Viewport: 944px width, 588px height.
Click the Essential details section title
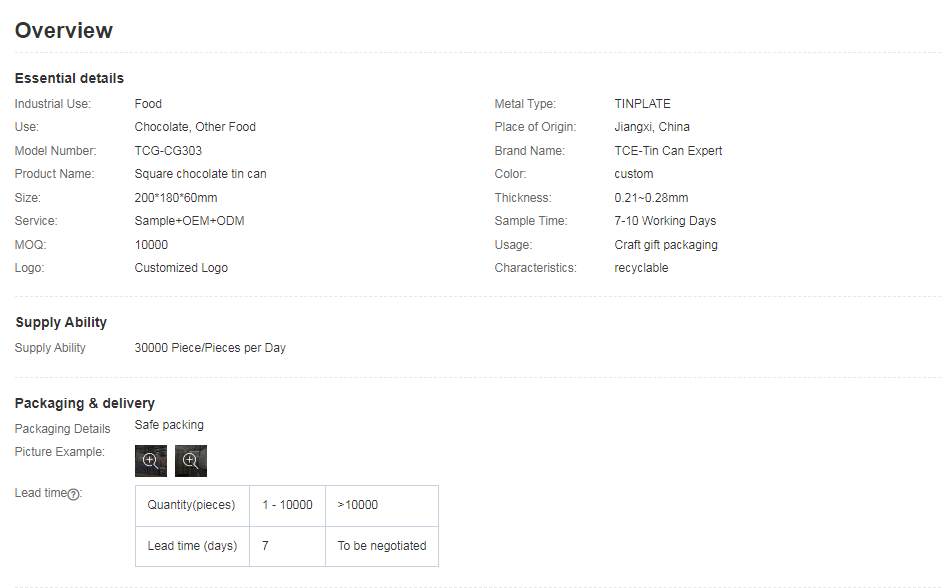click(x=69, y=78)
